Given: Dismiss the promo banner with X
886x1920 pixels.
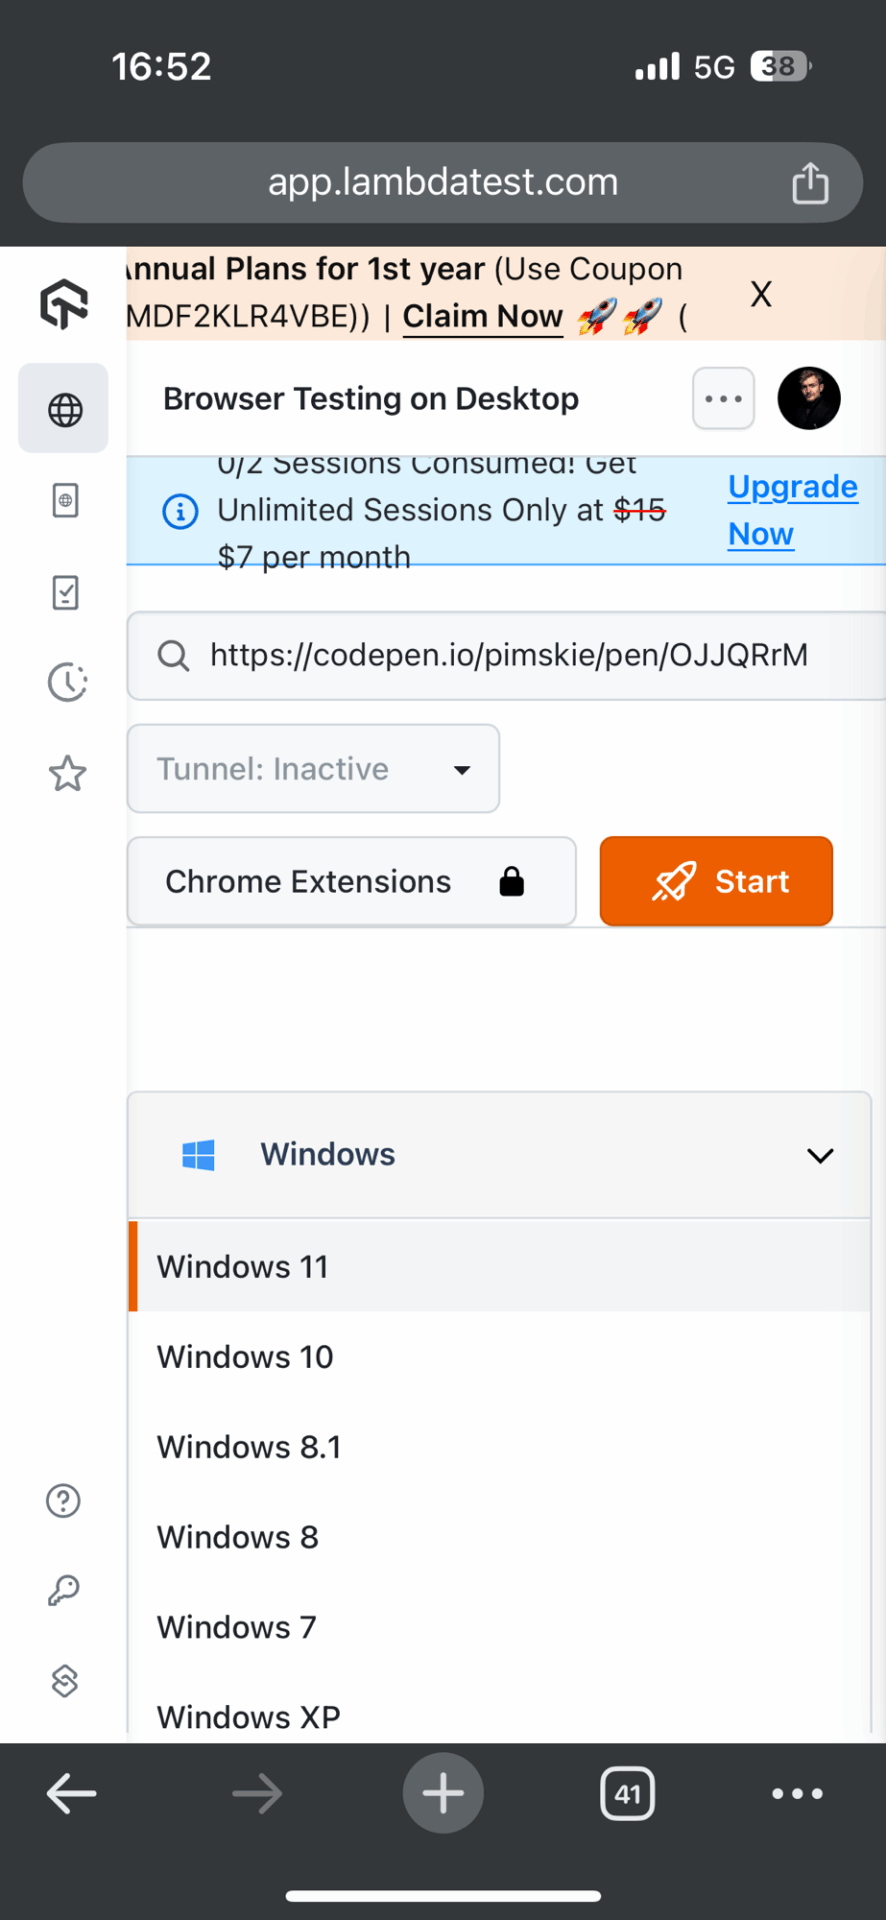Looking at the screenshot, I should (761, 295).
